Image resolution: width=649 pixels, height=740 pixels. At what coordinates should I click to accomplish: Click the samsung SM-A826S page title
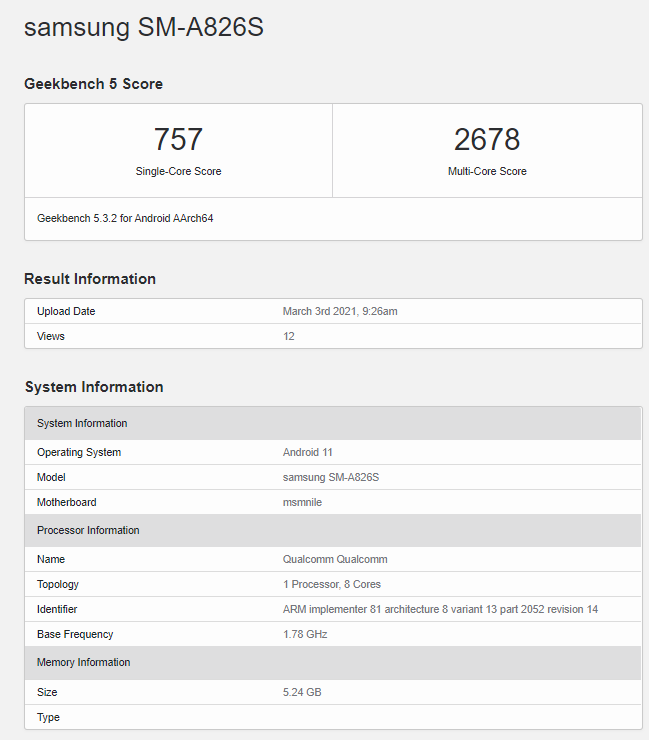pos(143,27)
